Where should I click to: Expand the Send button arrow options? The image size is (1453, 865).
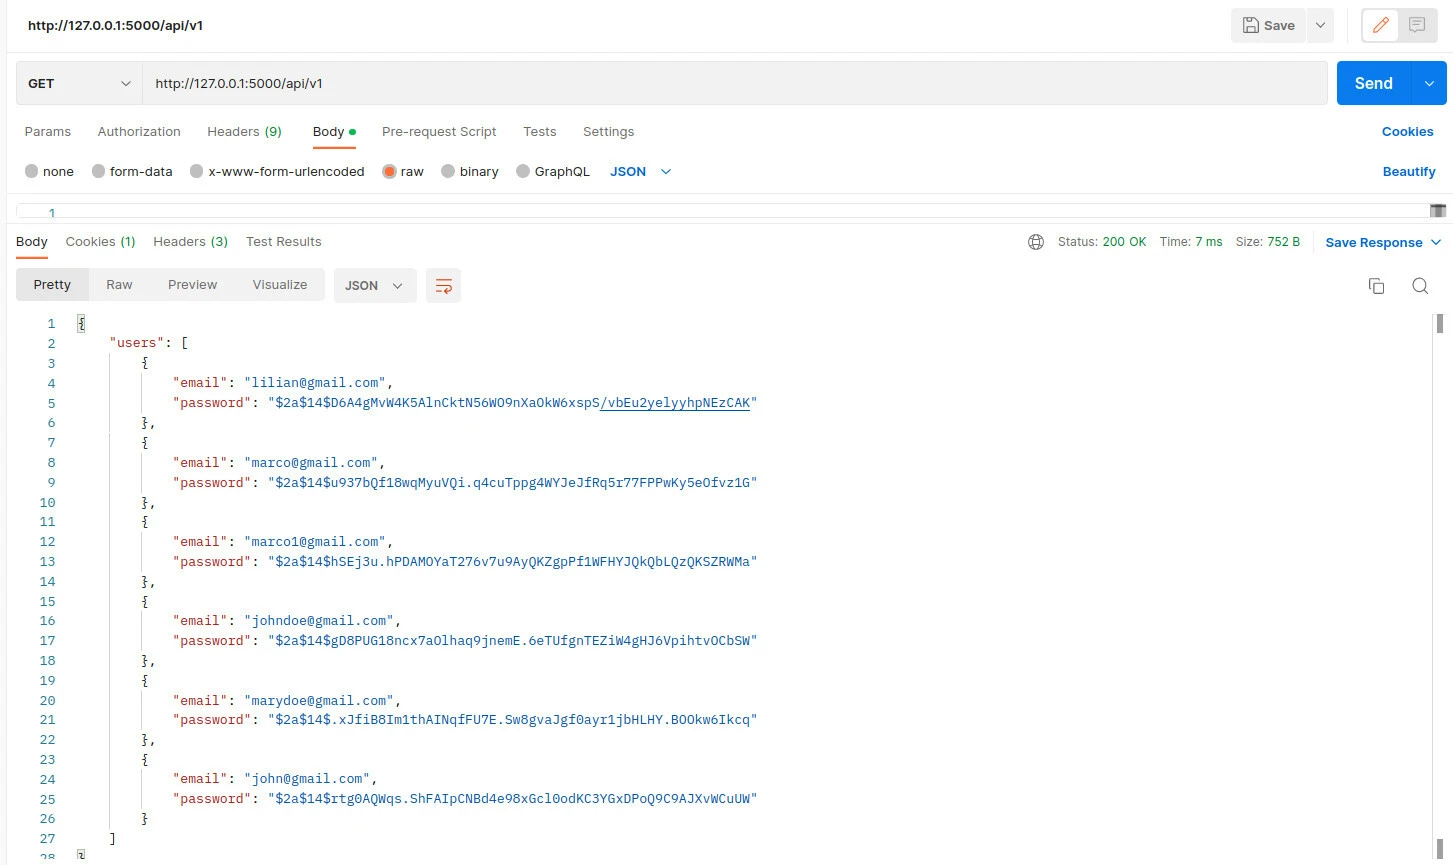tap(1428, 84)
